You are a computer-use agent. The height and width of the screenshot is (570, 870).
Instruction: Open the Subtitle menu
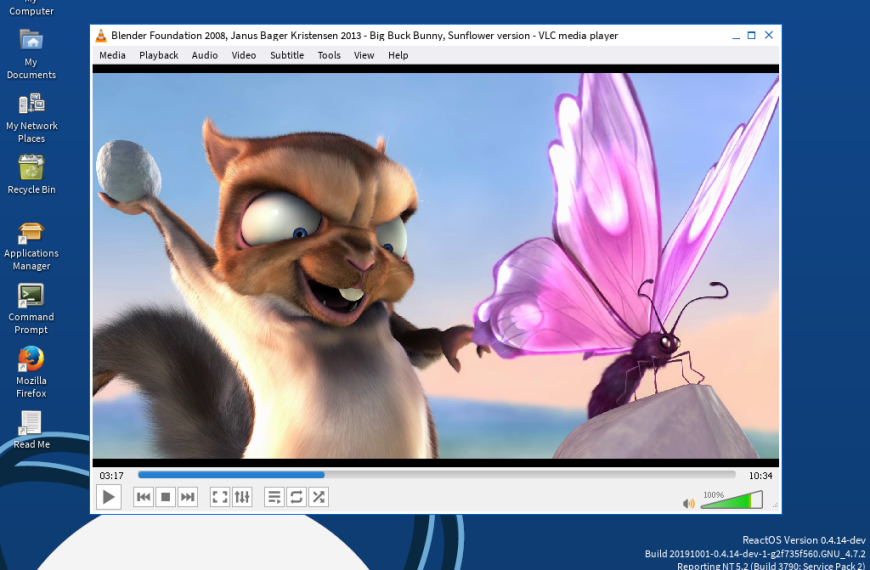click(287, 55)
